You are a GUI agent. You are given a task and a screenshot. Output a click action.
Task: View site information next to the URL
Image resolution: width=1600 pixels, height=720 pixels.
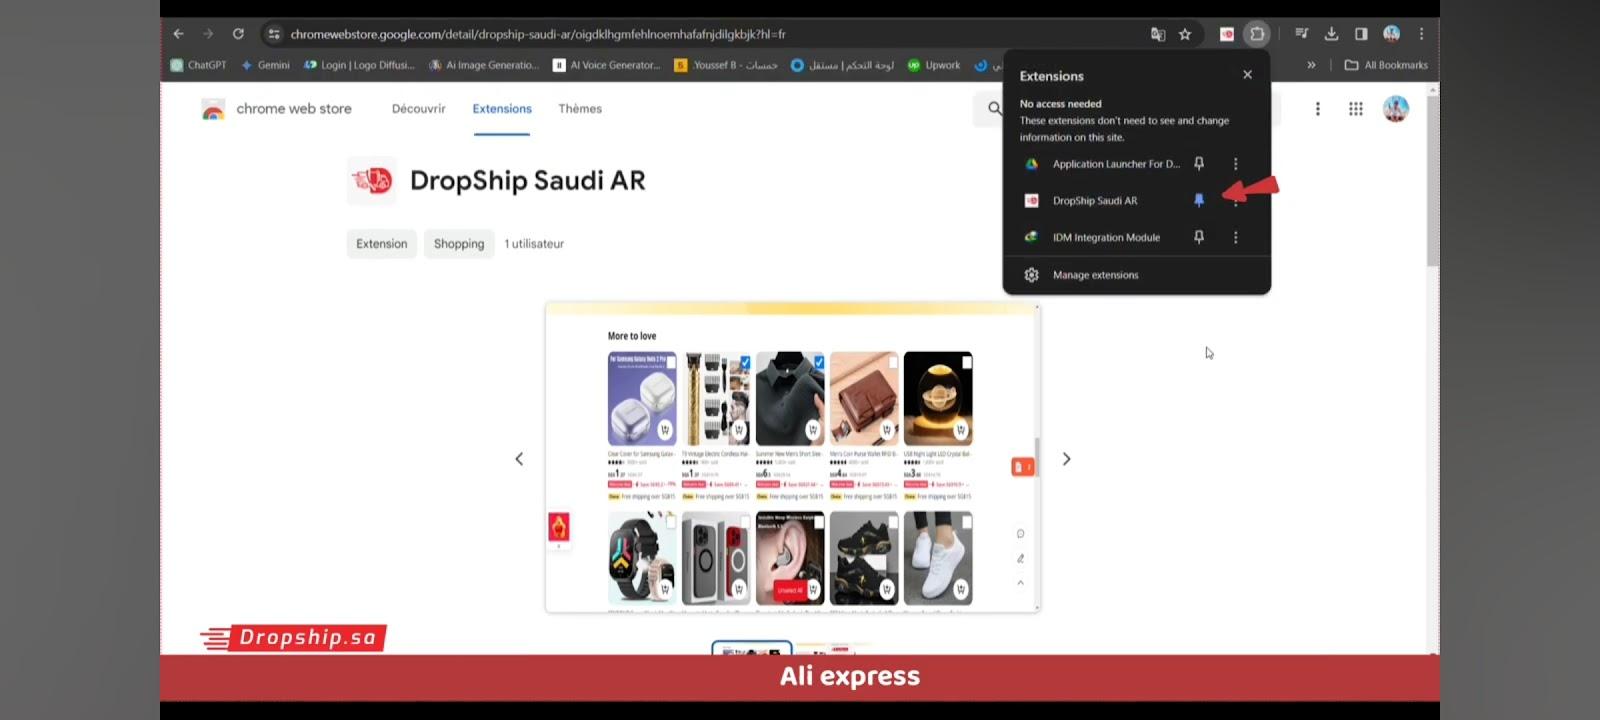click(x=274, y=34)
